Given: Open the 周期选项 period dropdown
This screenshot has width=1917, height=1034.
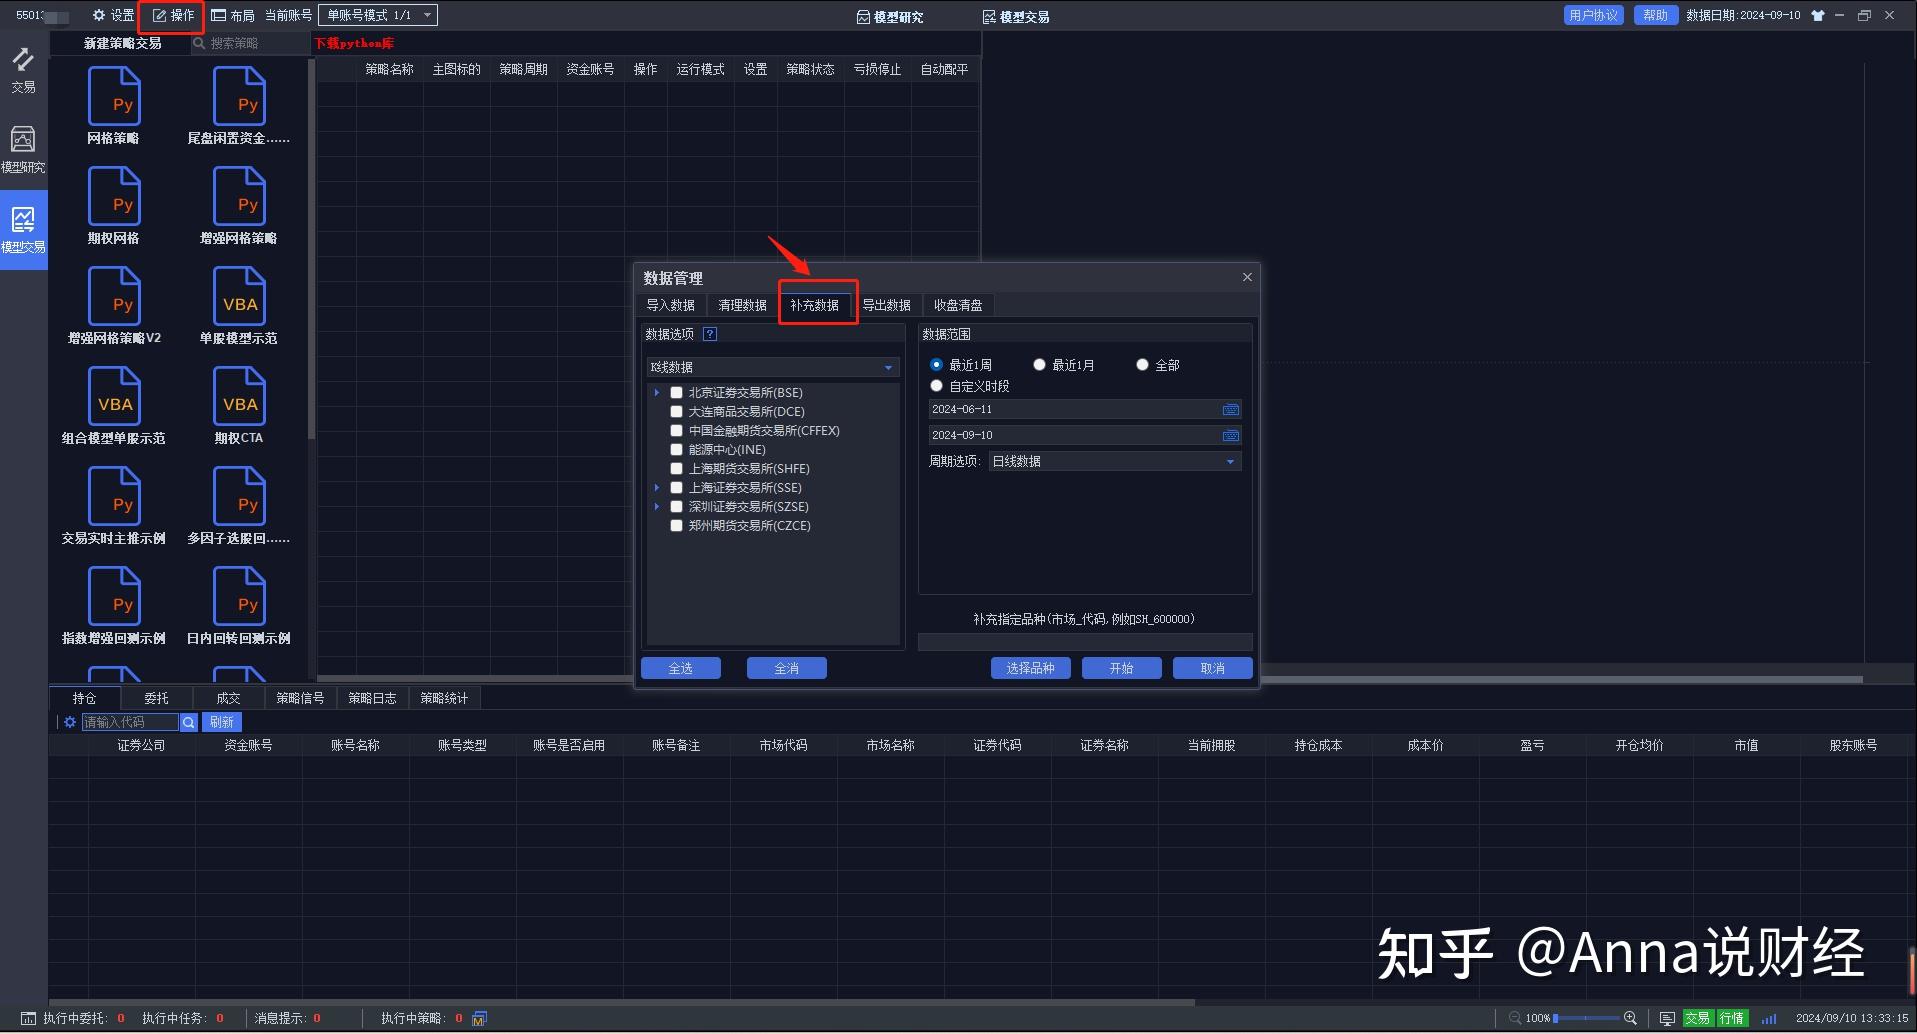Looking at the screenshot, I should tap(1229, 461).
